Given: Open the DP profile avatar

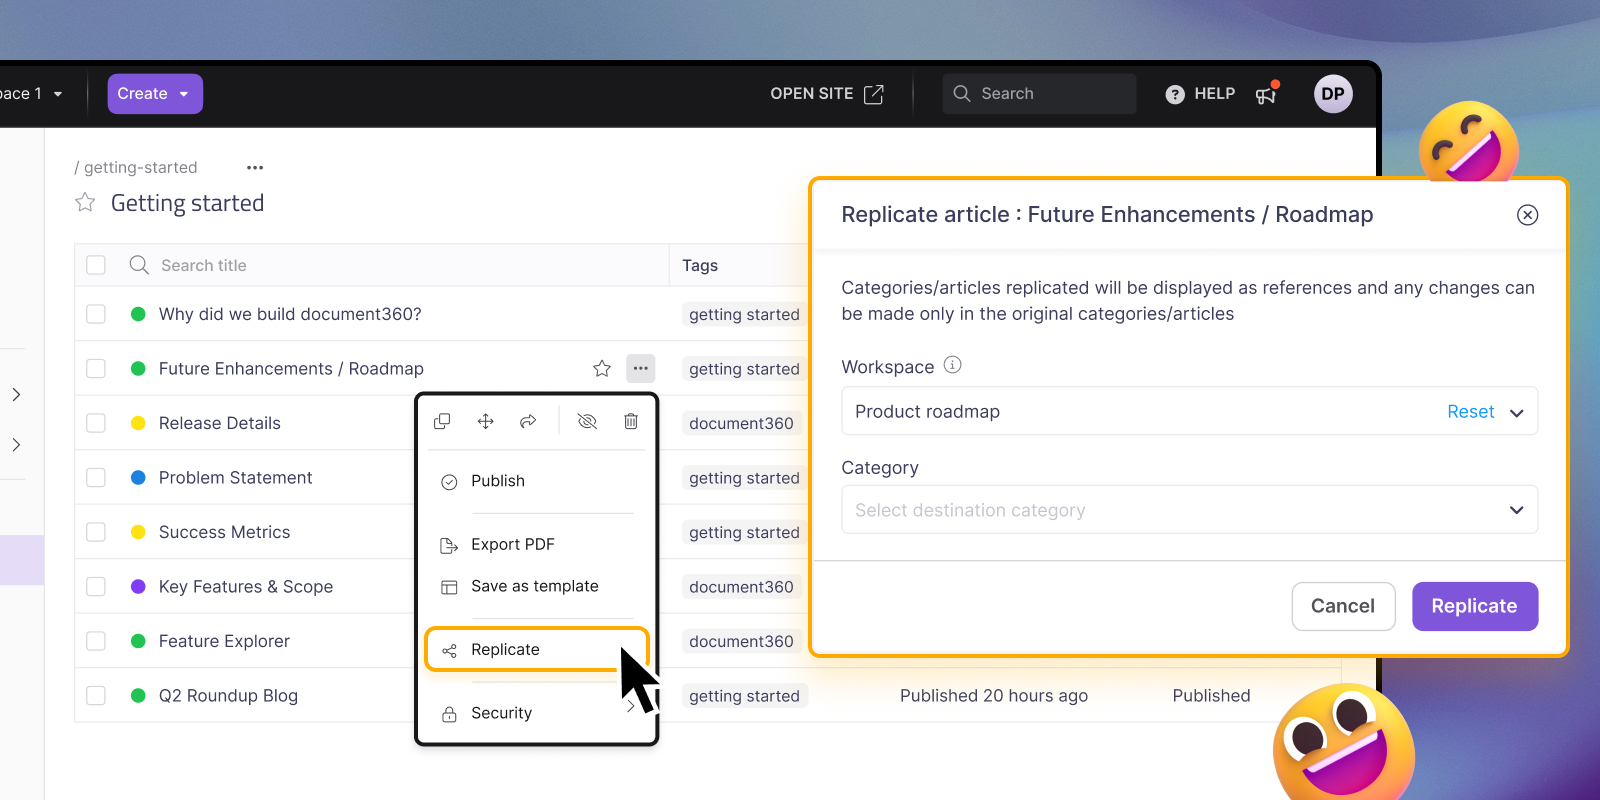Looking at the screenshot, I should (x=1333, y=94).
